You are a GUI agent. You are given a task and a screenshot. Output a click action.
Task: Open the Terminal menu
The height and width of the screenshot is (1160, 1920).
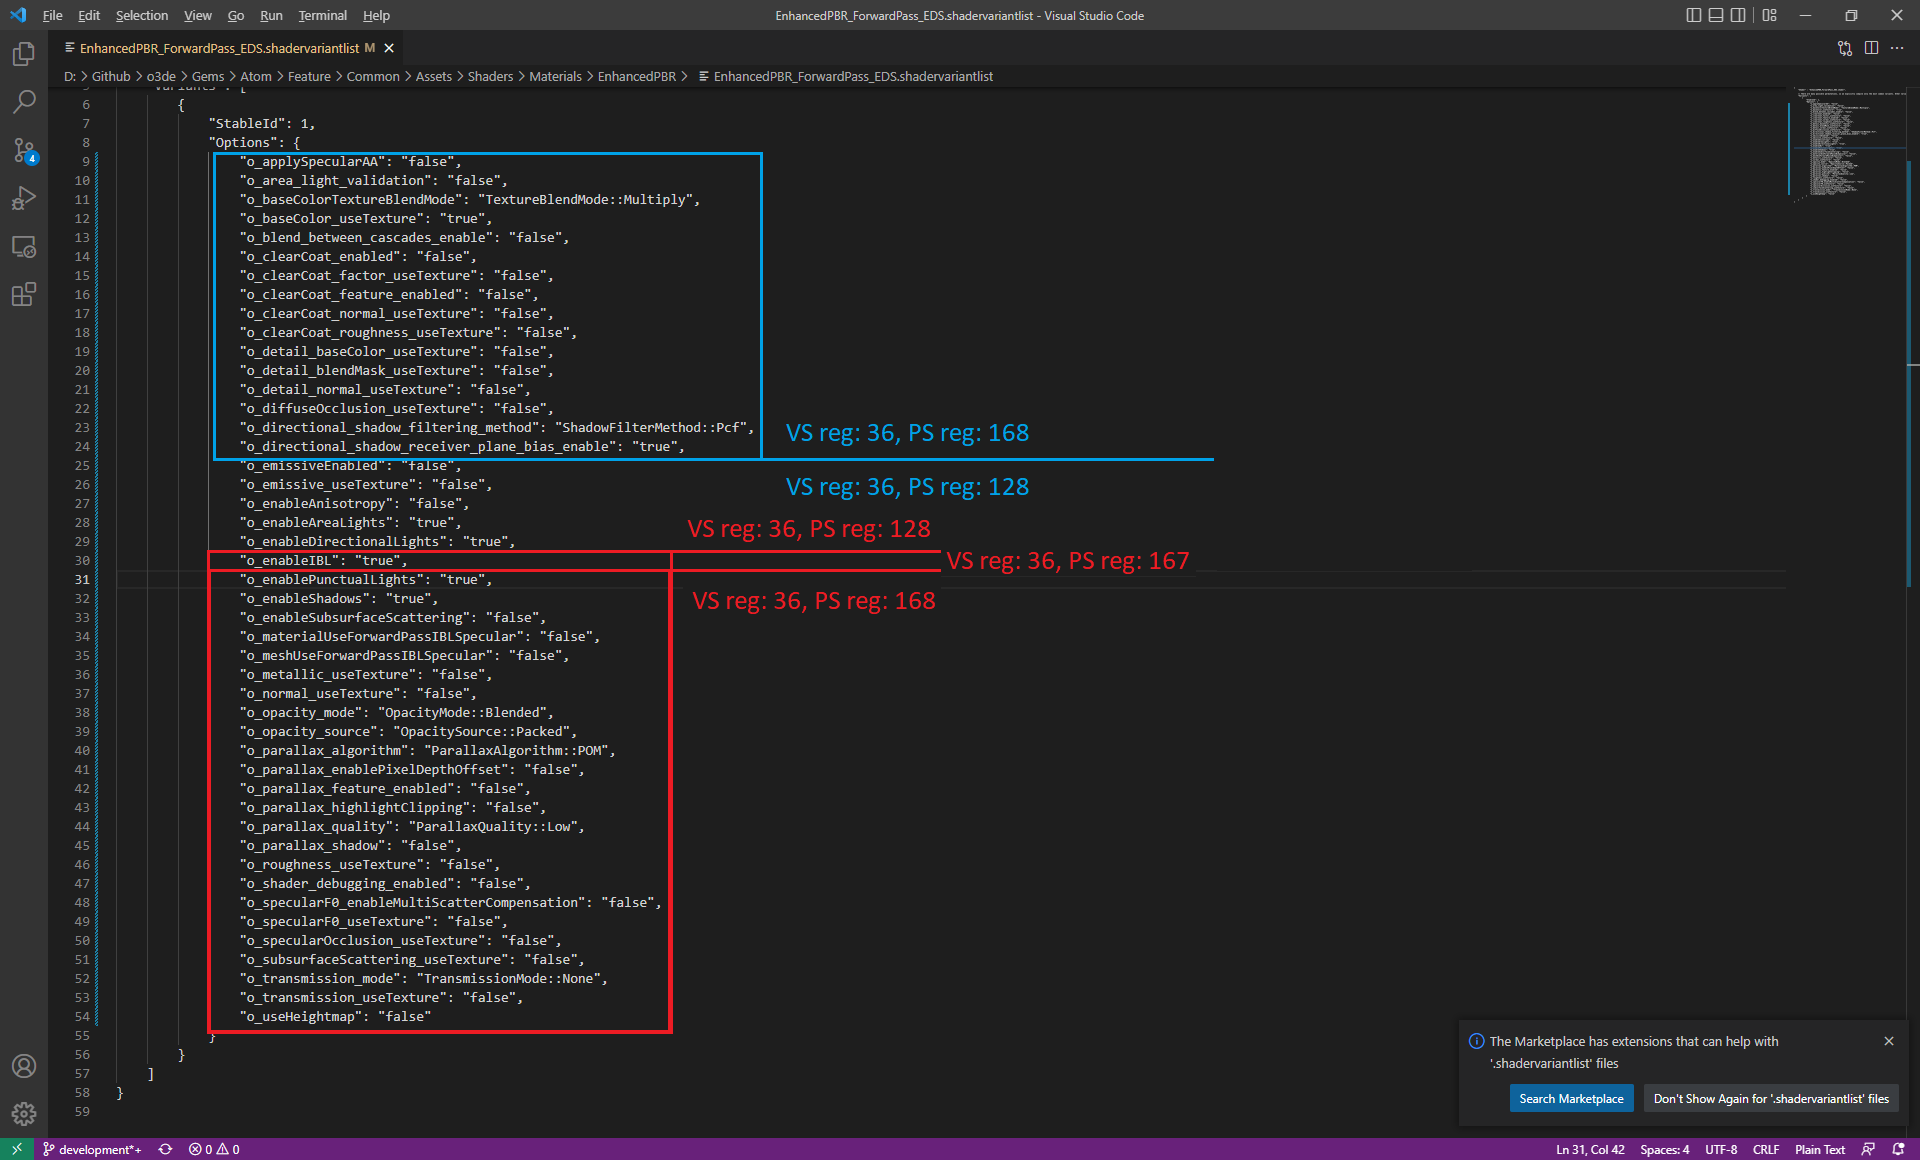(x=322, y=15)
